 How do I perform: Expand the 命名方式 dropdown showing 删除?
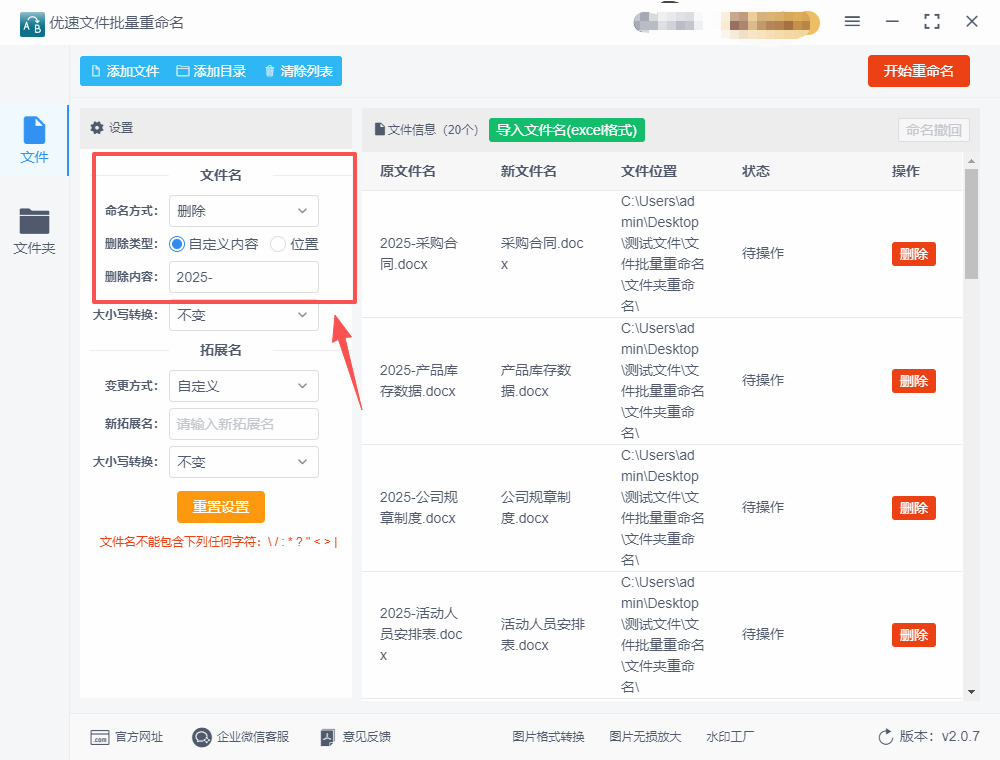(243, 211)
